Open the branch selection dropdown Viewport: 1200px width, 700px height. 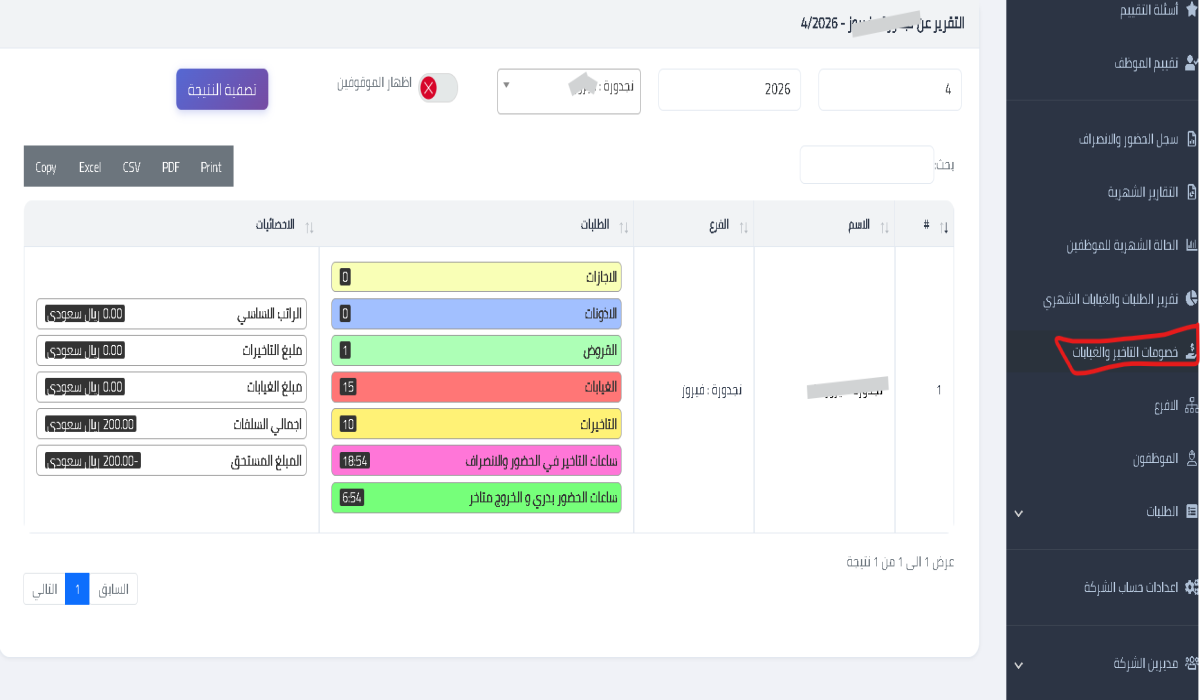568,89
